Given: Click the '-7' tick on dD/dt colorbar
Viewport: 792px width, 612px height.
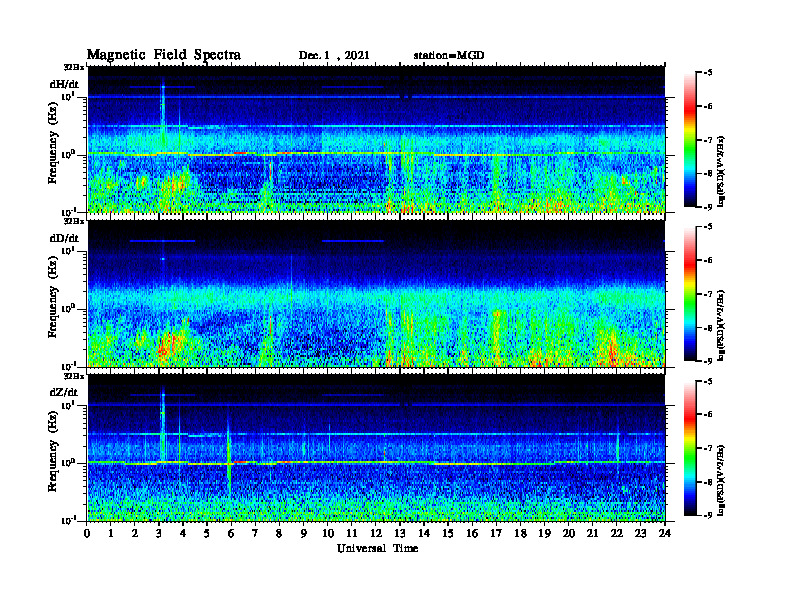Looking at the screenshot, I should tap(707, 294).
